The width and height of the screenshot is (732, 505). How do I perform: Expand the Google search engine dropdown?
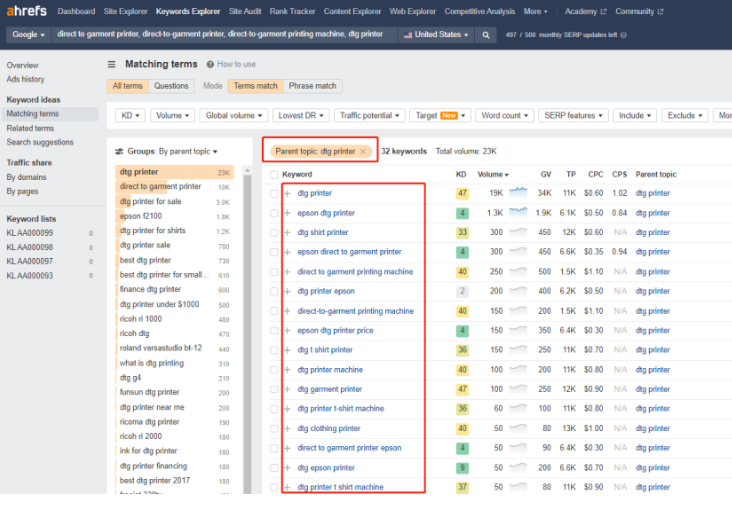pyautogui.click(x=28, y=34)
